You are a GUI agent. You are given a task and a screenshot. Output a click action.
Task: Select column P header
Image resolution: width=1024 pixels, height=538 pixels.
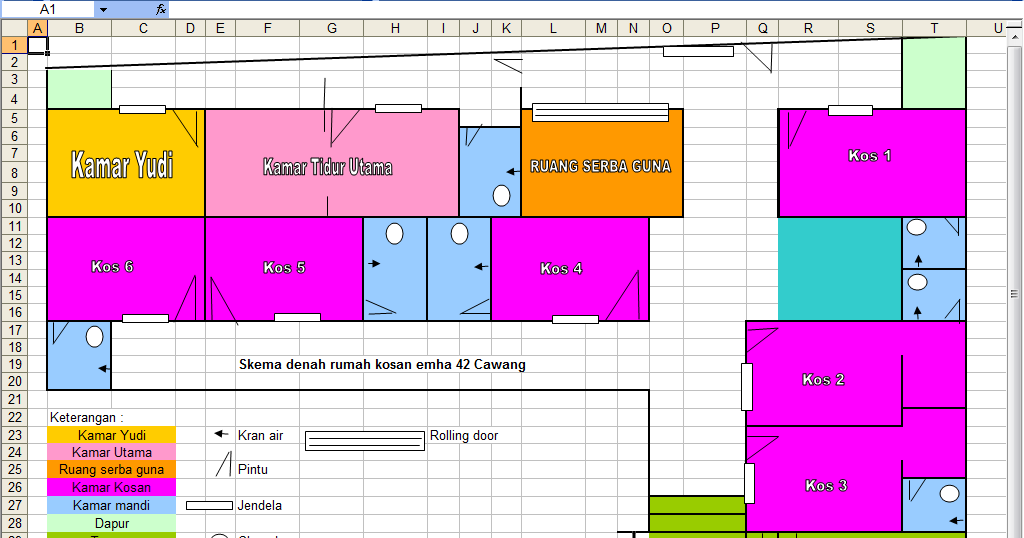point(714,28)
